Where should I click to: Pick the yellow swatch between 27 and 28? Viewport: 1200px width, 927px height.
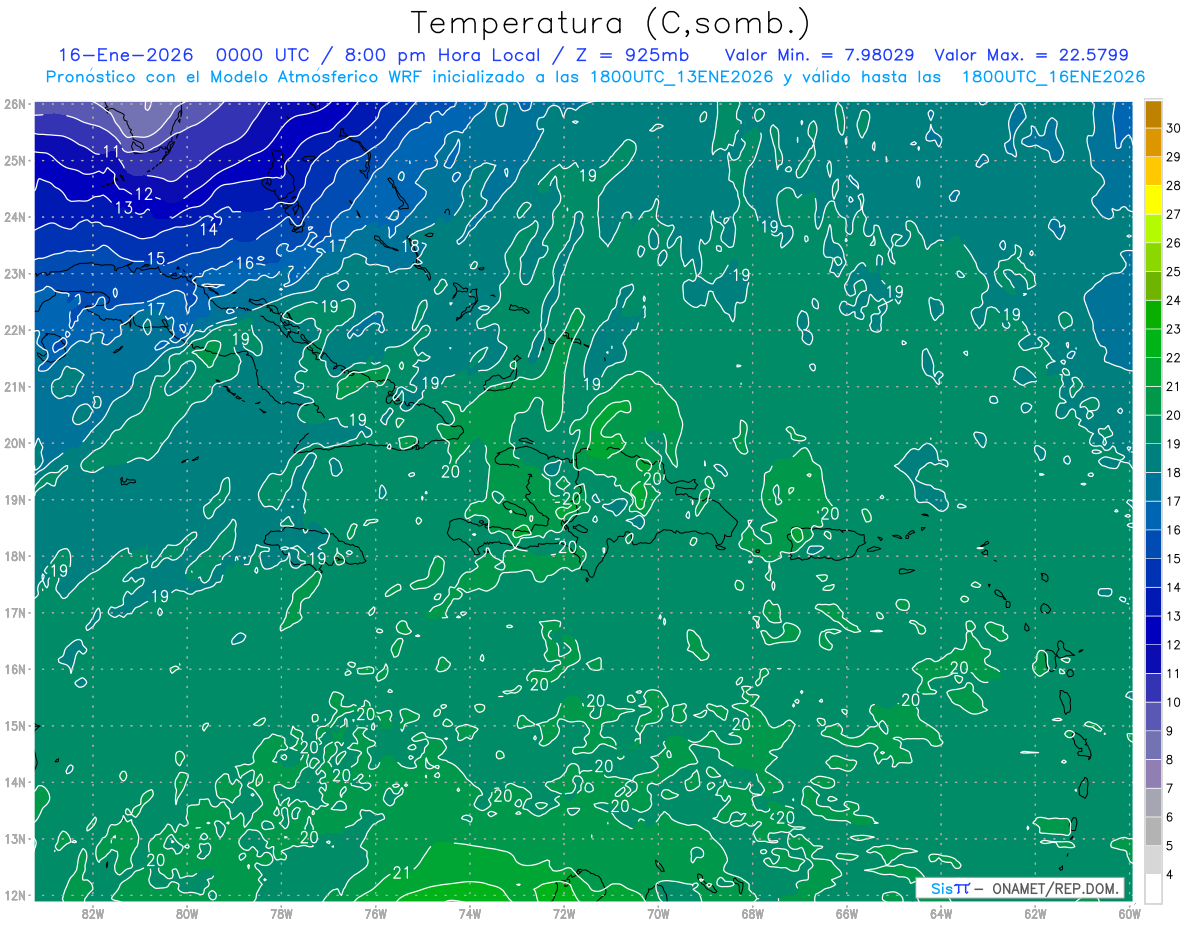pos(1153,200)
